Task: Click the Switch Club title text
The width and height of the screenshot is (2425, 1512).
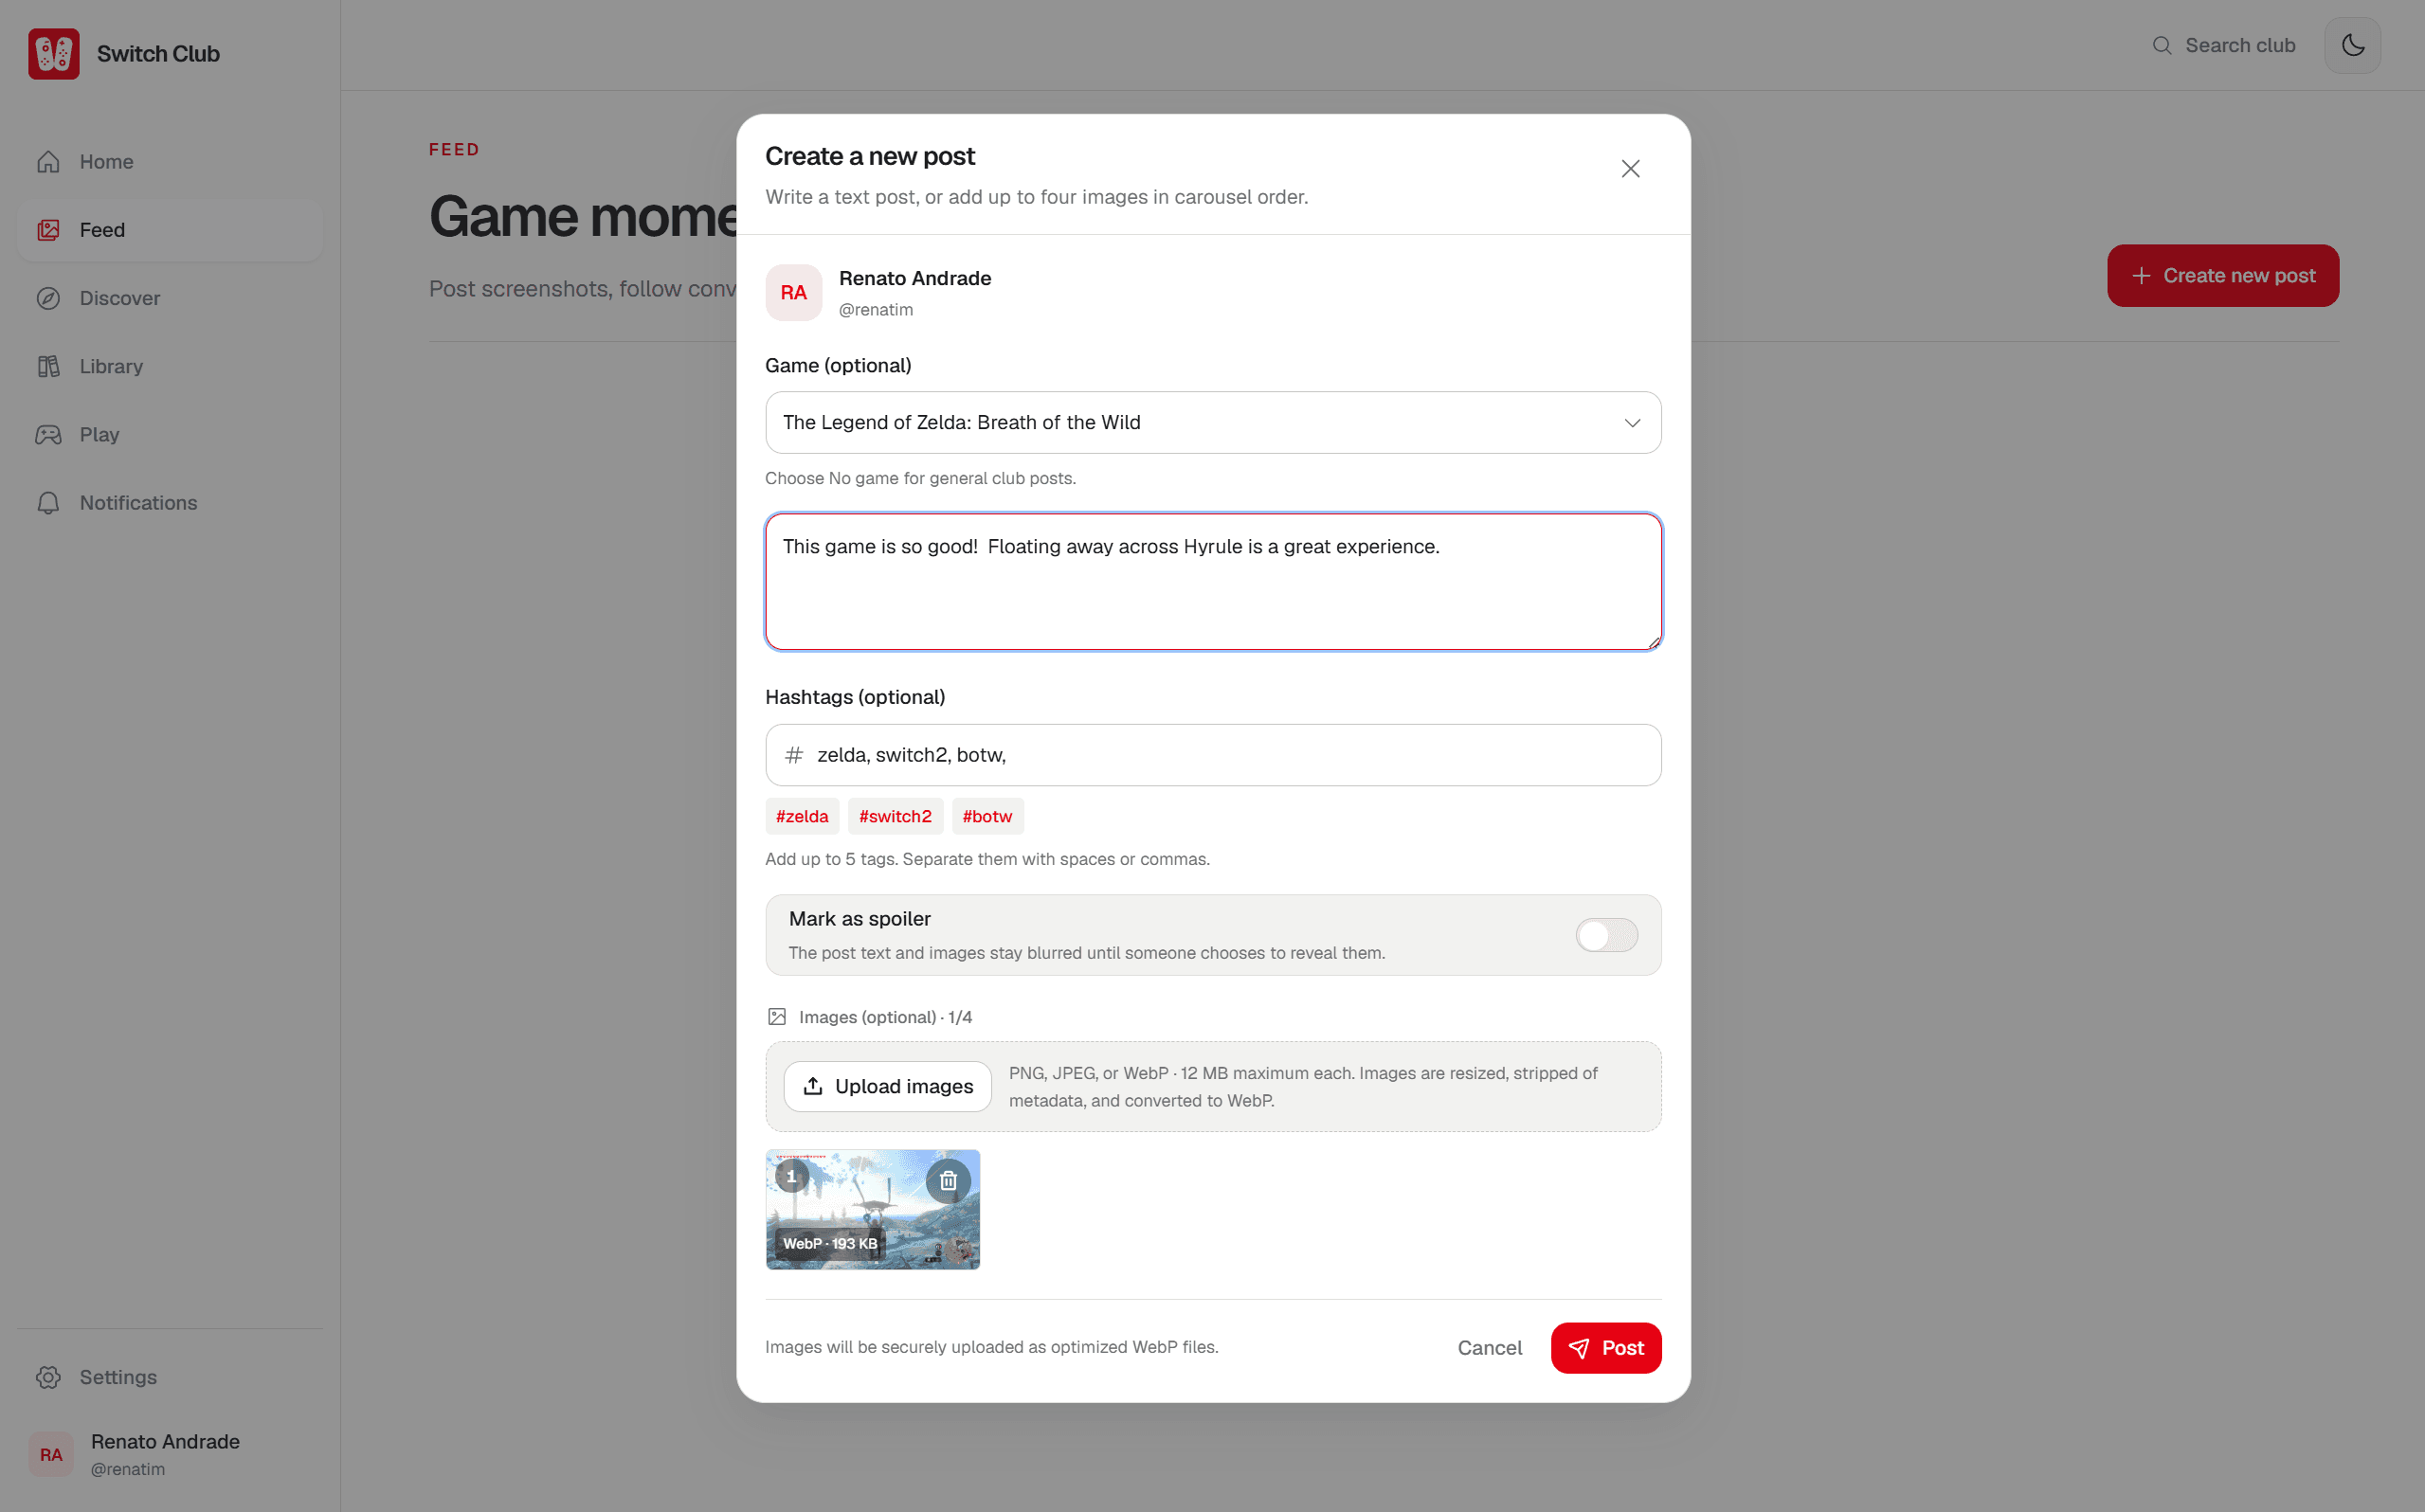Action: click(158, 54)
